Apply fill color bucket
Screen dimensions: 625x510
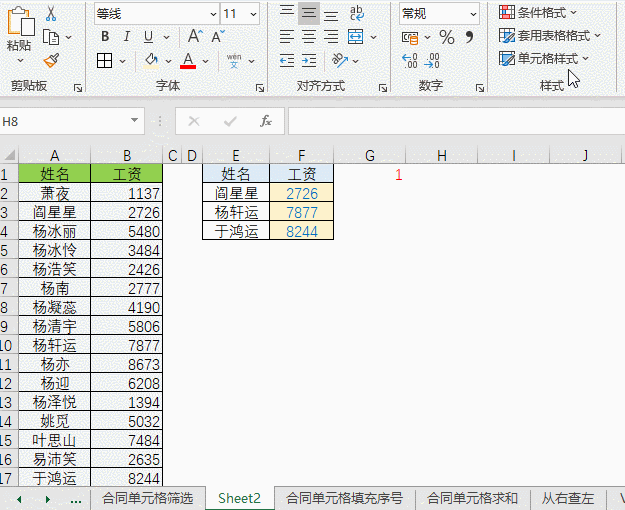click(x=151, y=61)
